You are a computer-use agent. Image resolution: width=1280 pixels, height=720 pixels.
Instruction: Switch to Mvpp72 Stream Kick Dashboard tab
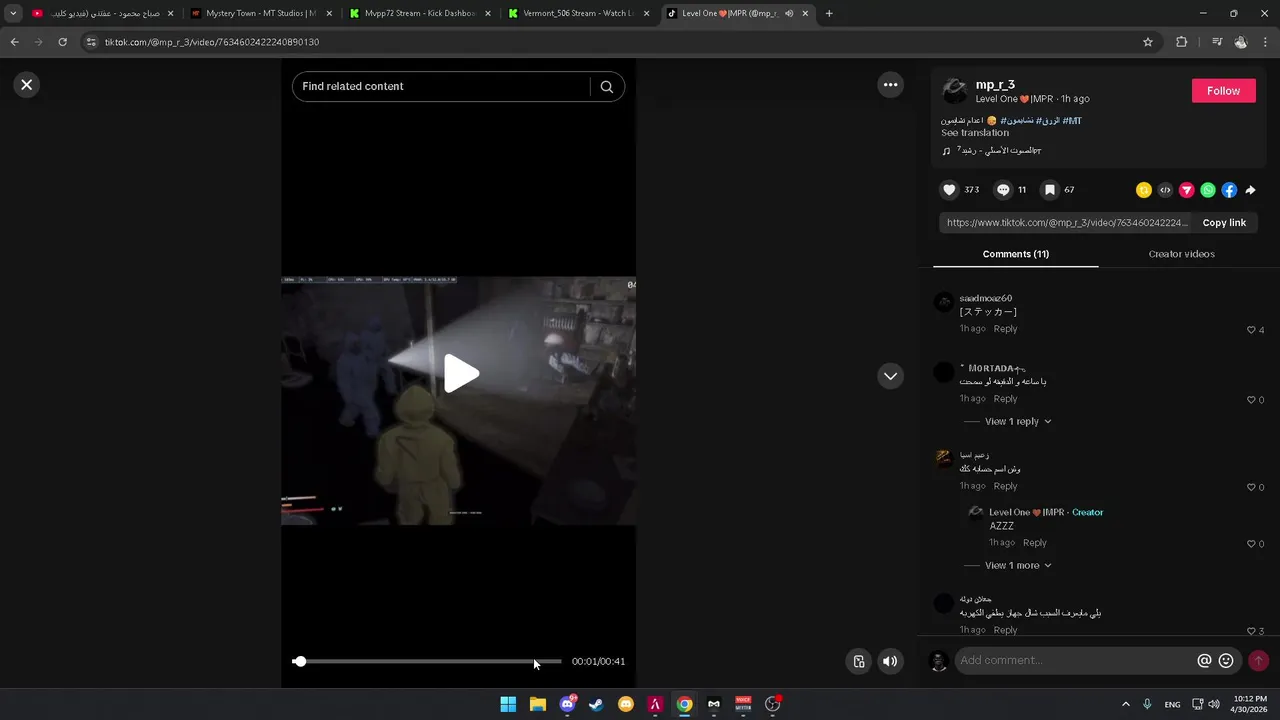point(420,14)
